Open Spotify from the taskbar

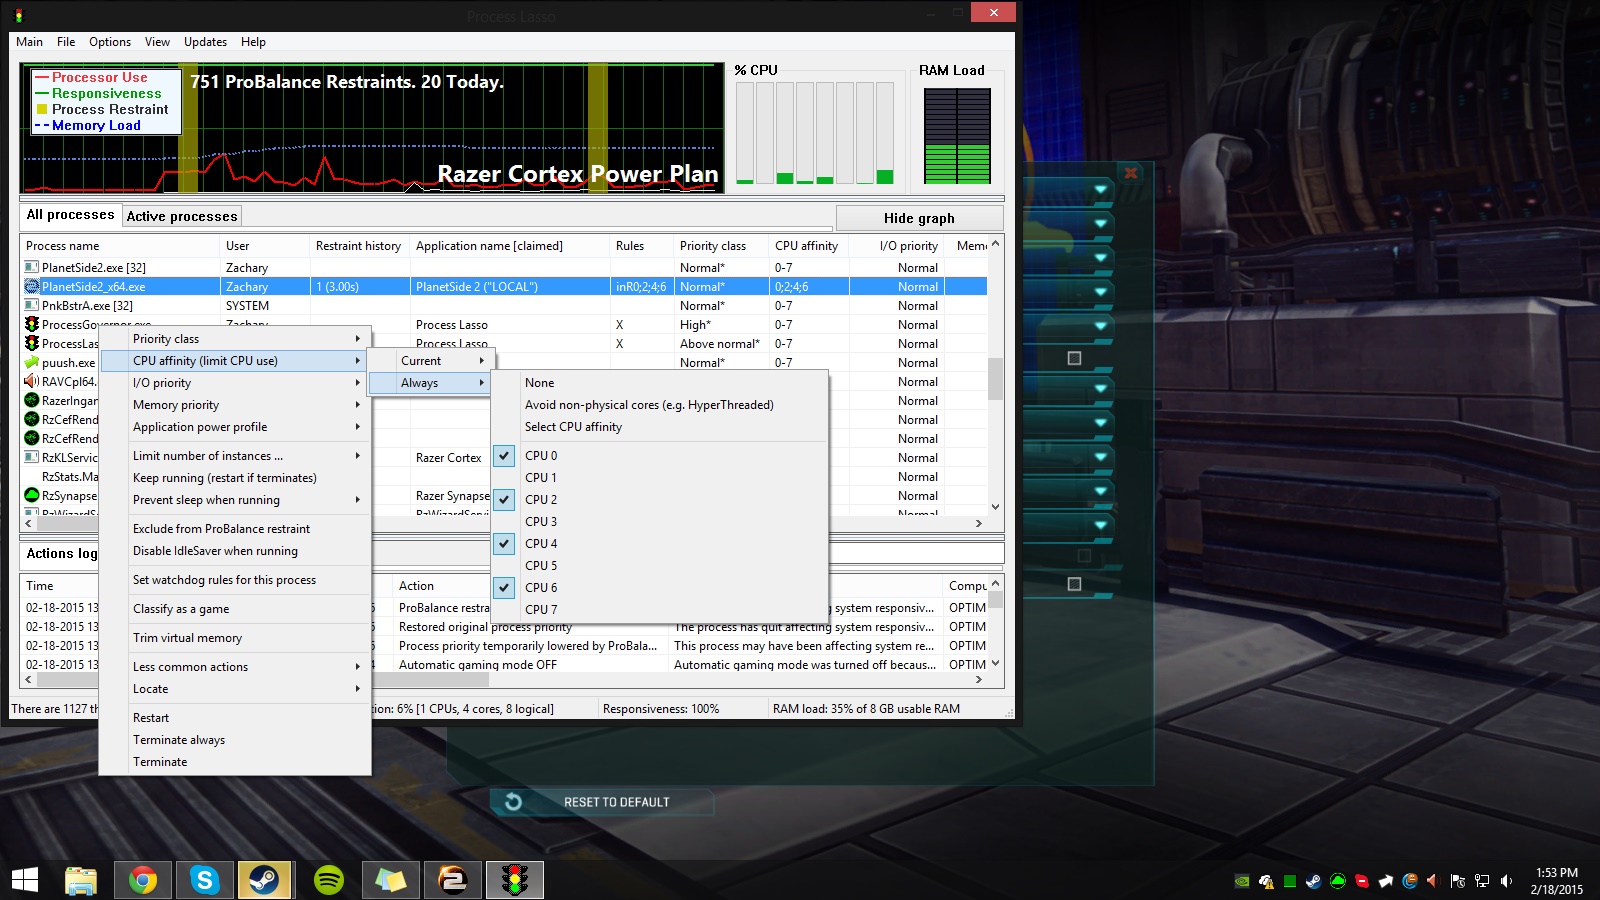pyautogui.click(x=329, y=880)
